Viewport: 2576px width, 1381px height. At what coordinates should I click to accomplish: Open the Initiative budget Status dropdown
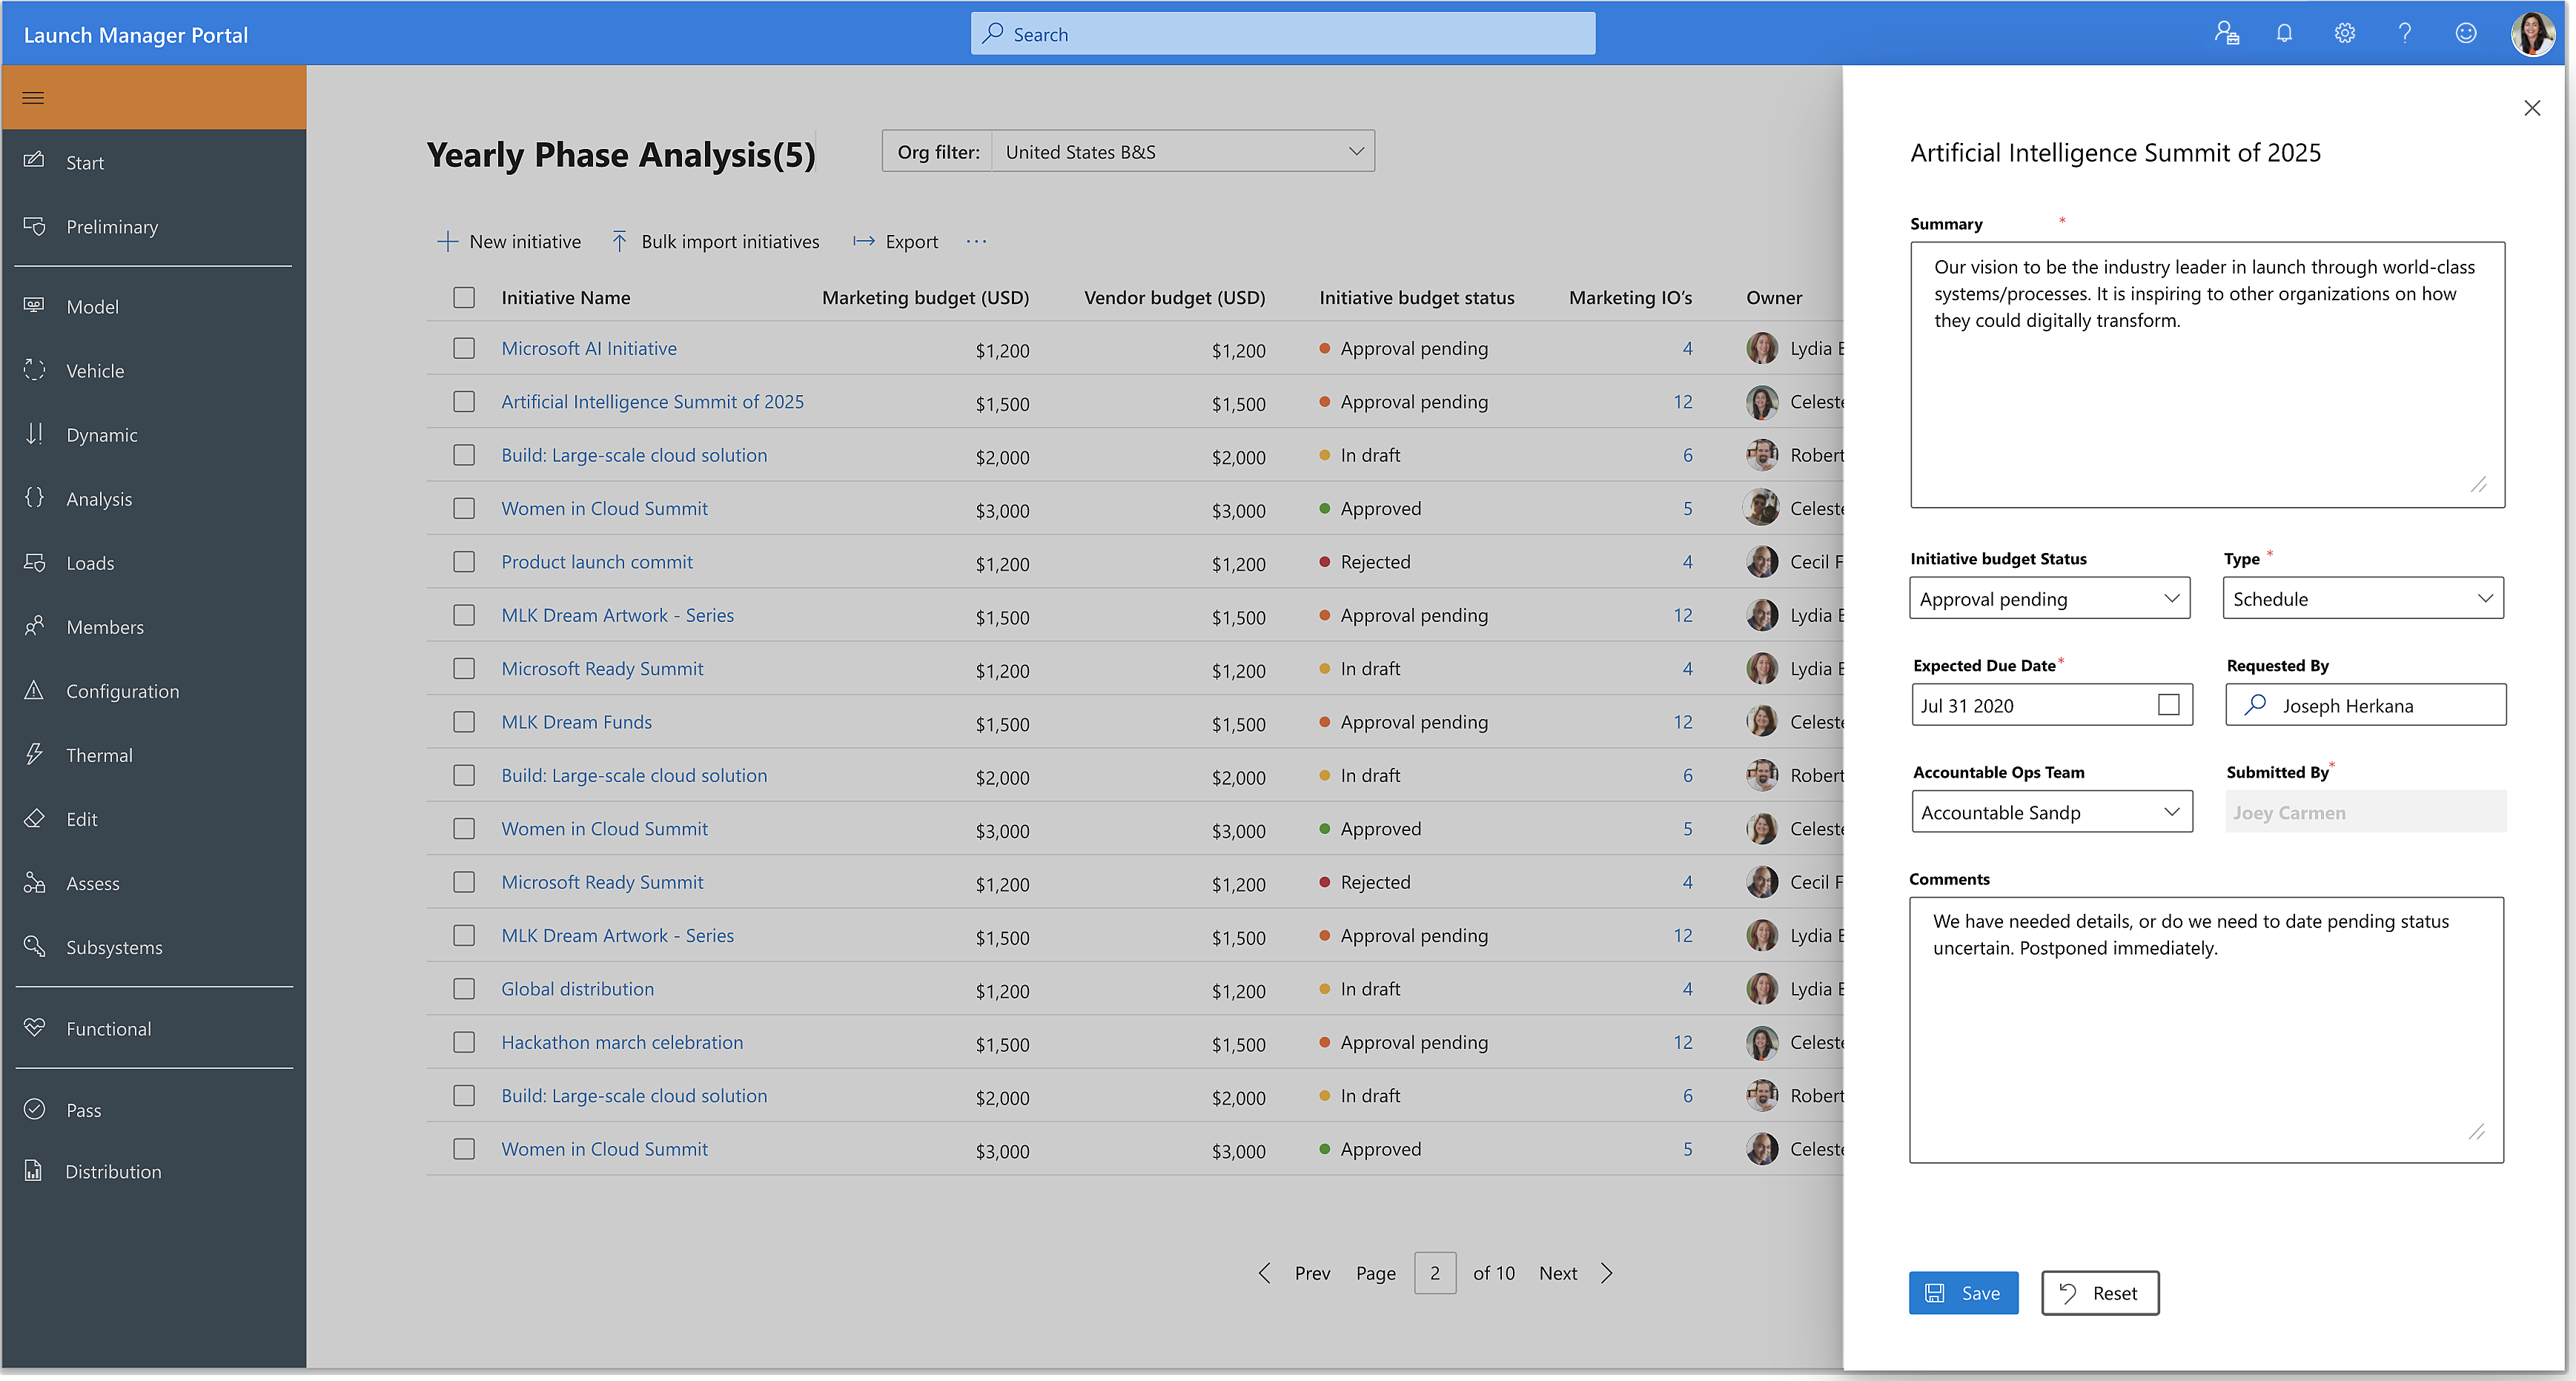[2050, 598]
